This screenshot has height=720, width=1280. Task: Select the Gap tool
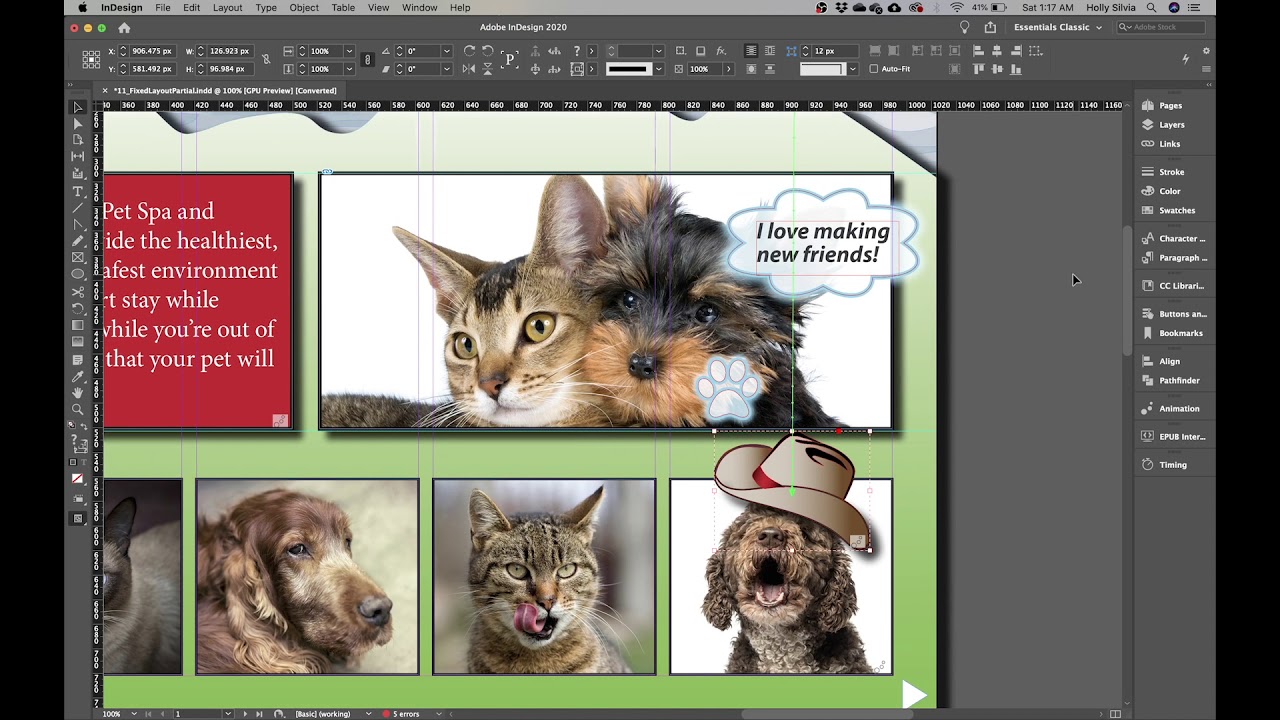coord(78,156)
